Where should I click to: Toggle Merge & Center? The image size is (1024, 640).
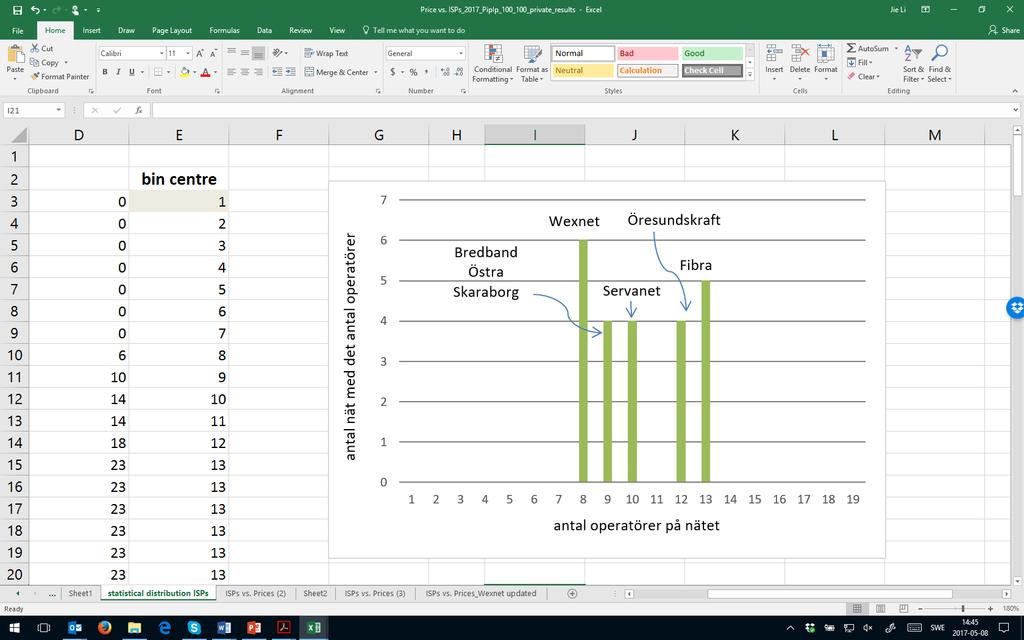(336, 72)
